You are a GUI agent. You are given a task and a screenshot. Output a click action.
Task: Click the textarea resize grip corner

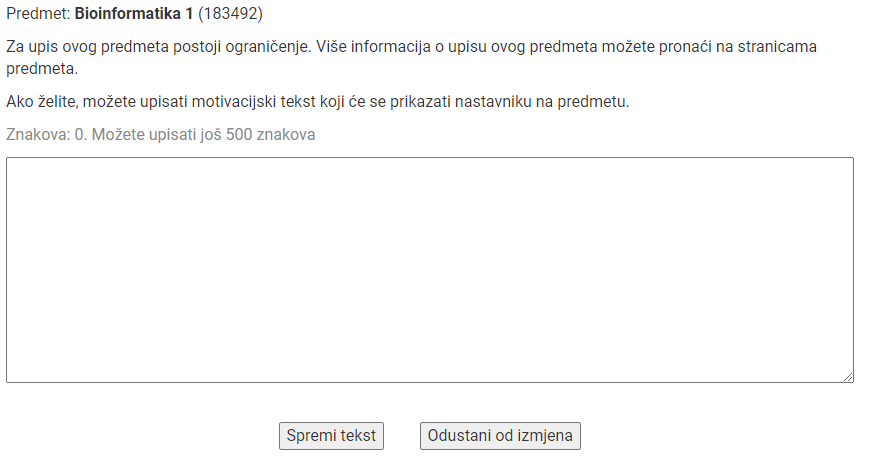point(848,377)
